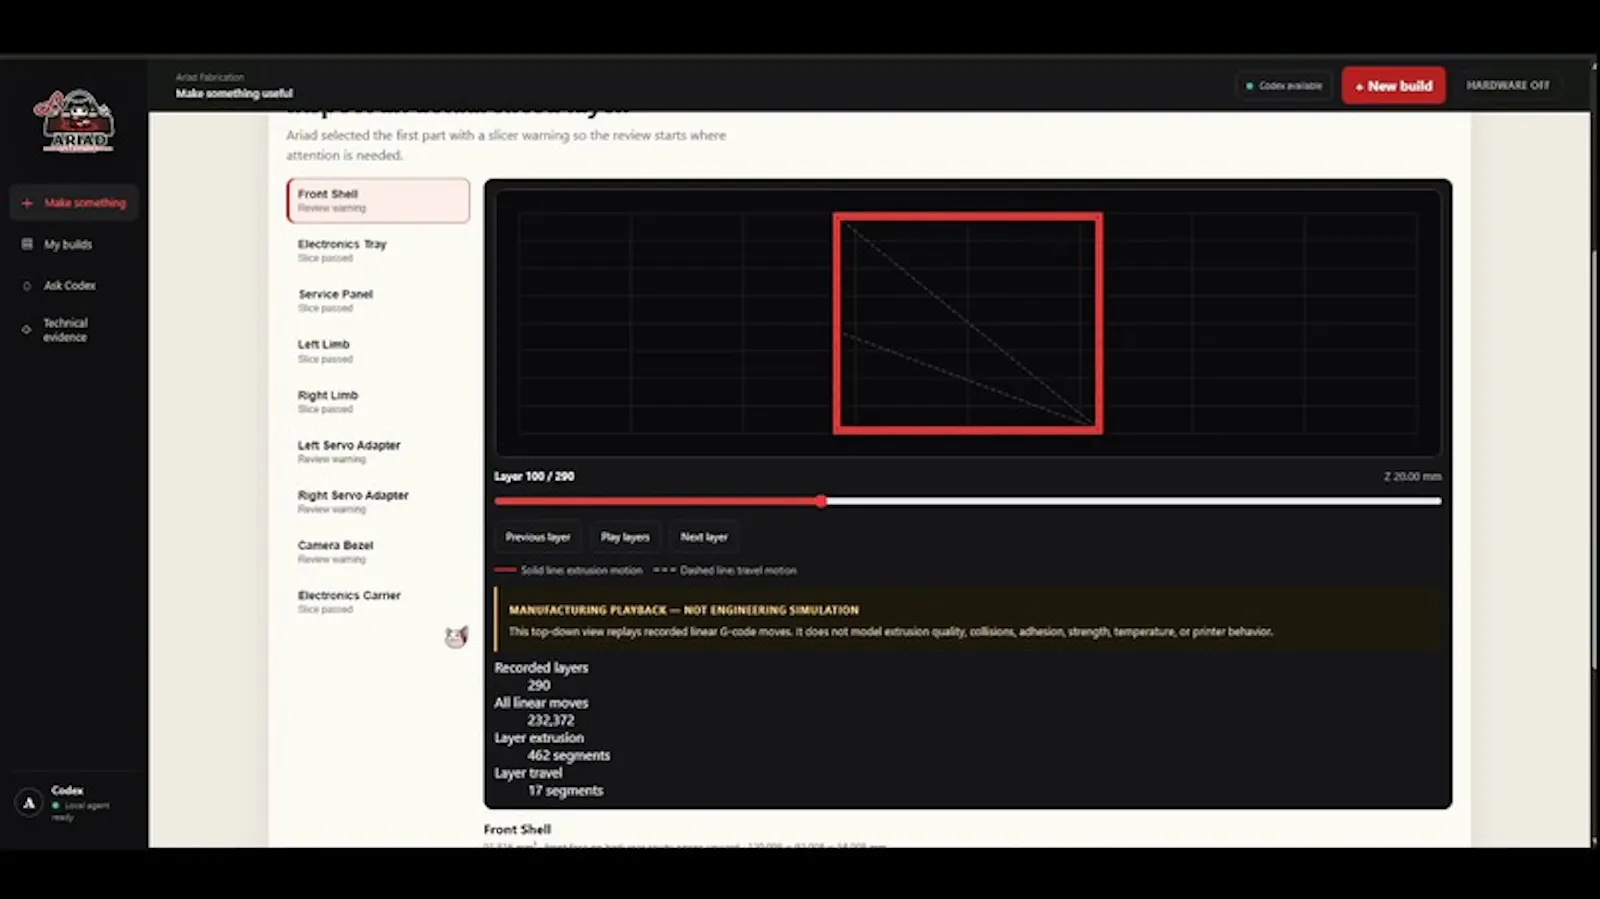Advance to the Next layer
1600x899 pixels.
point(704,537)
